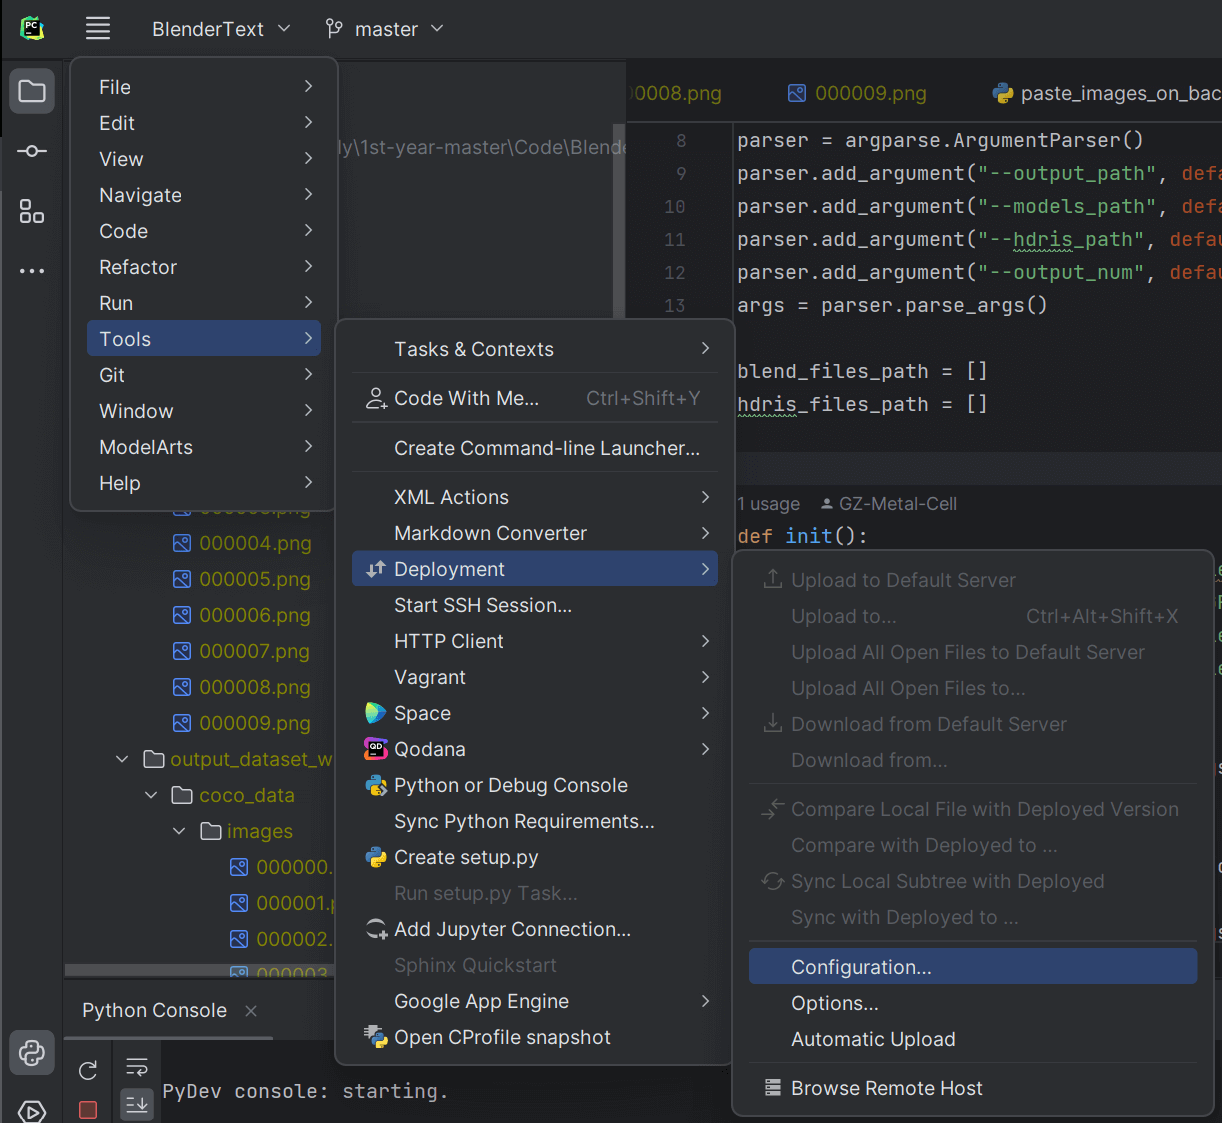The width and height of the screenshot is (1222, 1123).
Task: Open the BlenderText project dropdown
Action: pos(221,29)
